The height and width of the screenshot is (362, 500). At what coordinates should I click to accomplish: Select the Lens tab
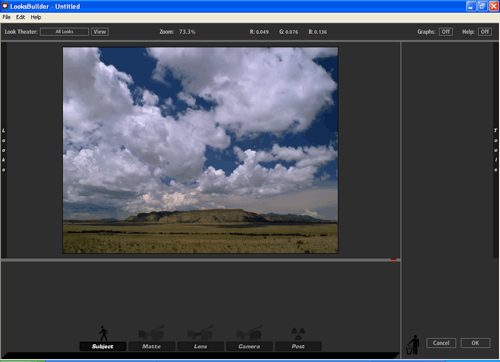(200, 346)
